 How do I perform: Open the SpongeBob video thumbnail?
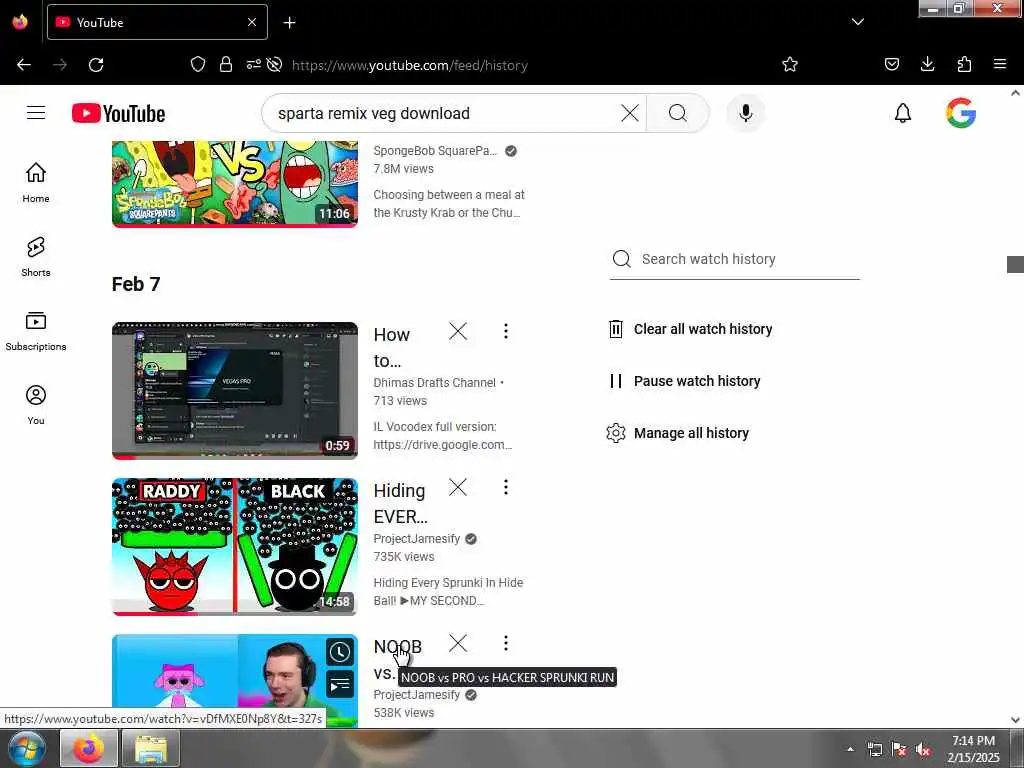235,184
